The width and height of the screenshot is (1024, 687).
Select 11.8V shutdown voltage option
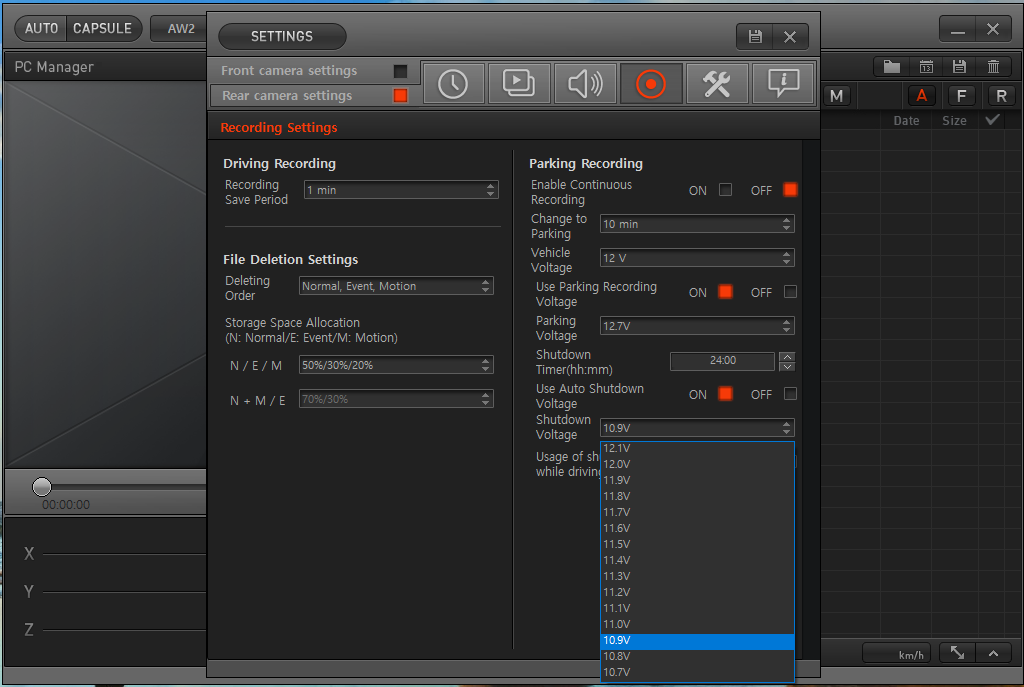click(x=697, y=496)
